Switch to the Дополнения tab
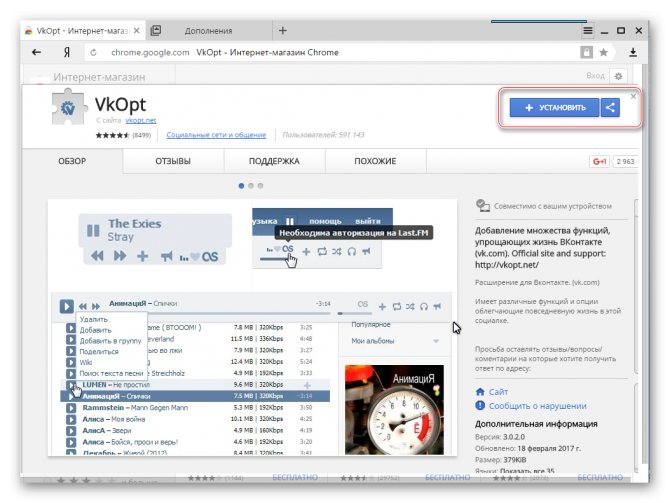Image resolution: width=670 pixels, height=503 pixels. coord(209,31)
